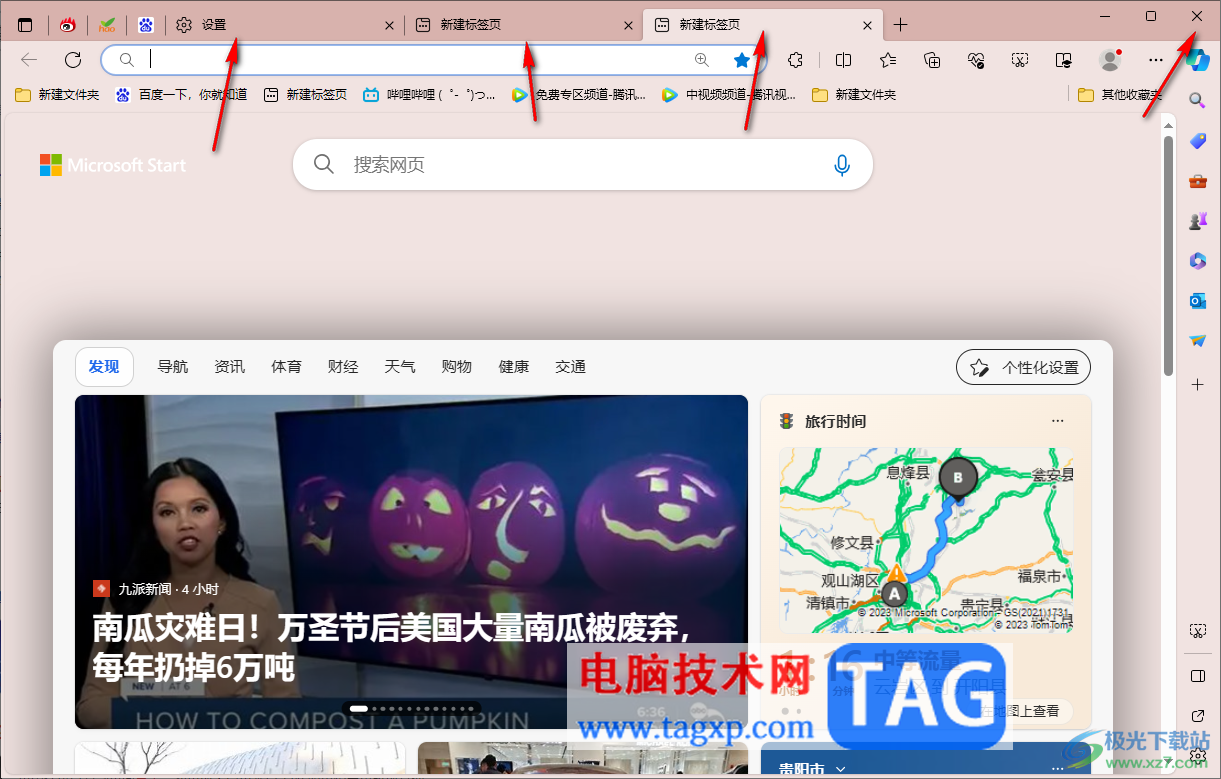Screen dimensions: 1221x779
Task: Select the 交通 feed tab
Action: [571, 367]
